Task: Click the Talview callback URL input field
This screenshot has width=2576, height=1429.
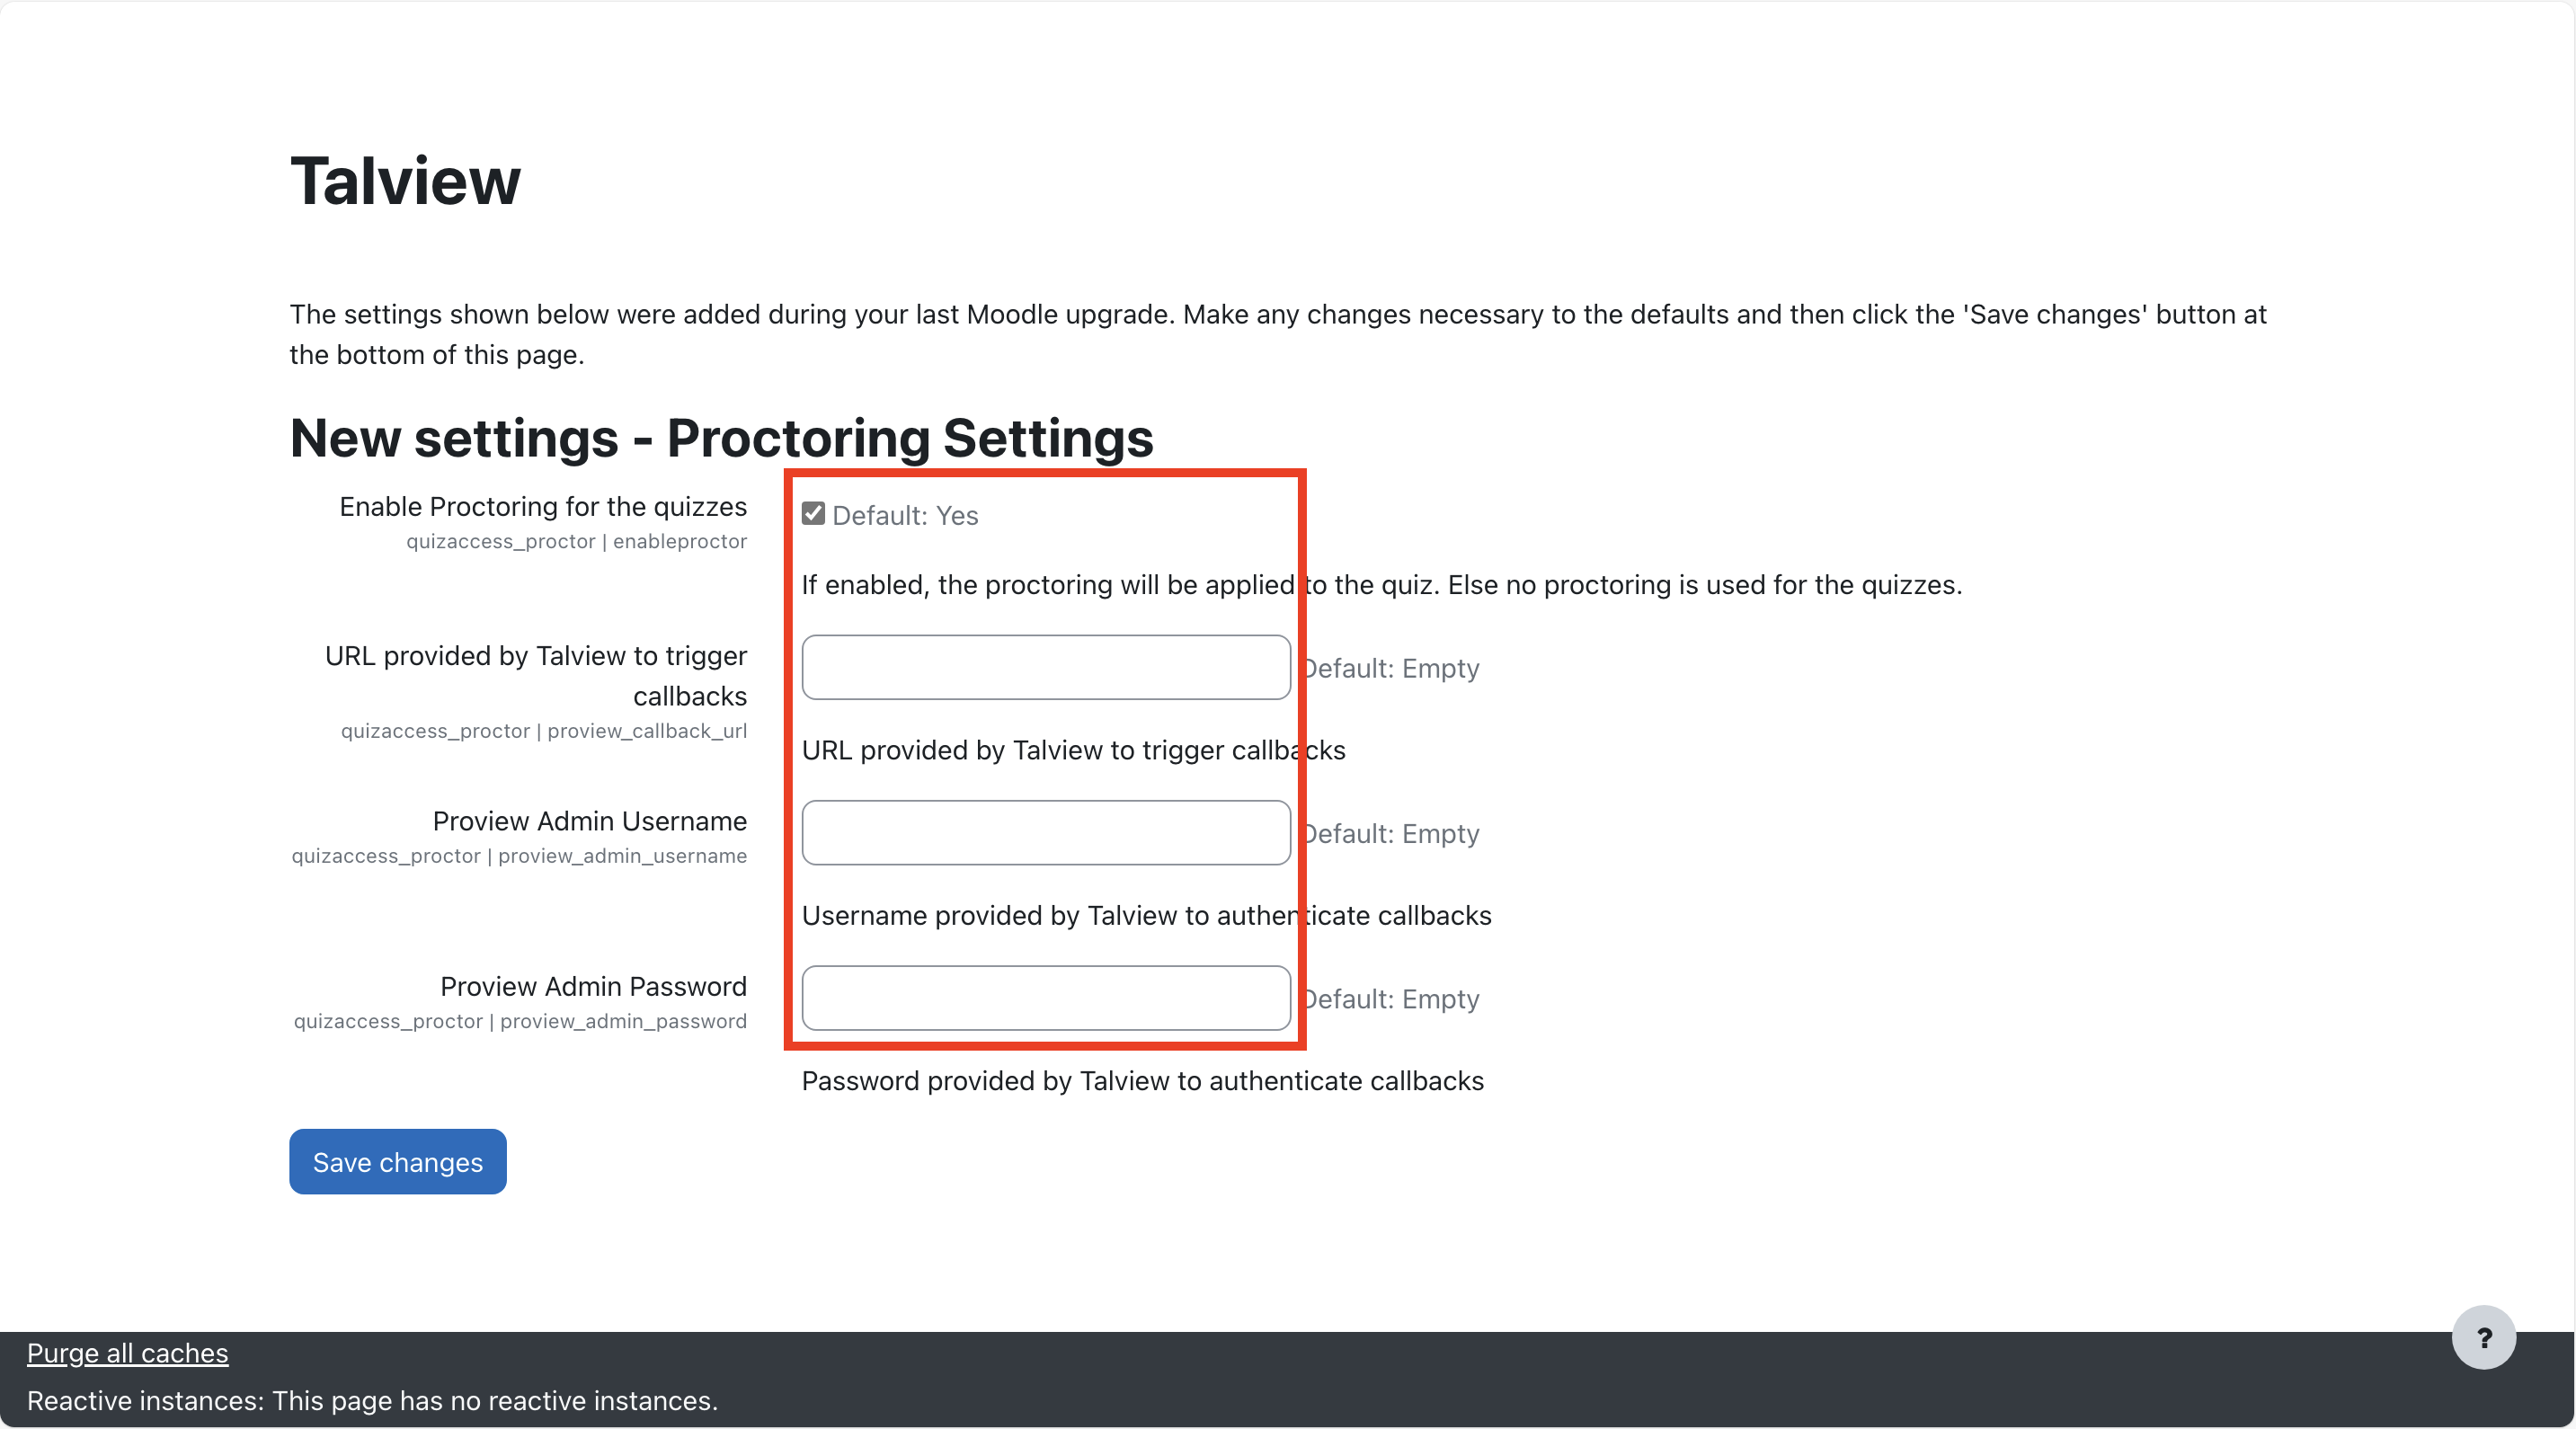Action: pos(1045,667)
